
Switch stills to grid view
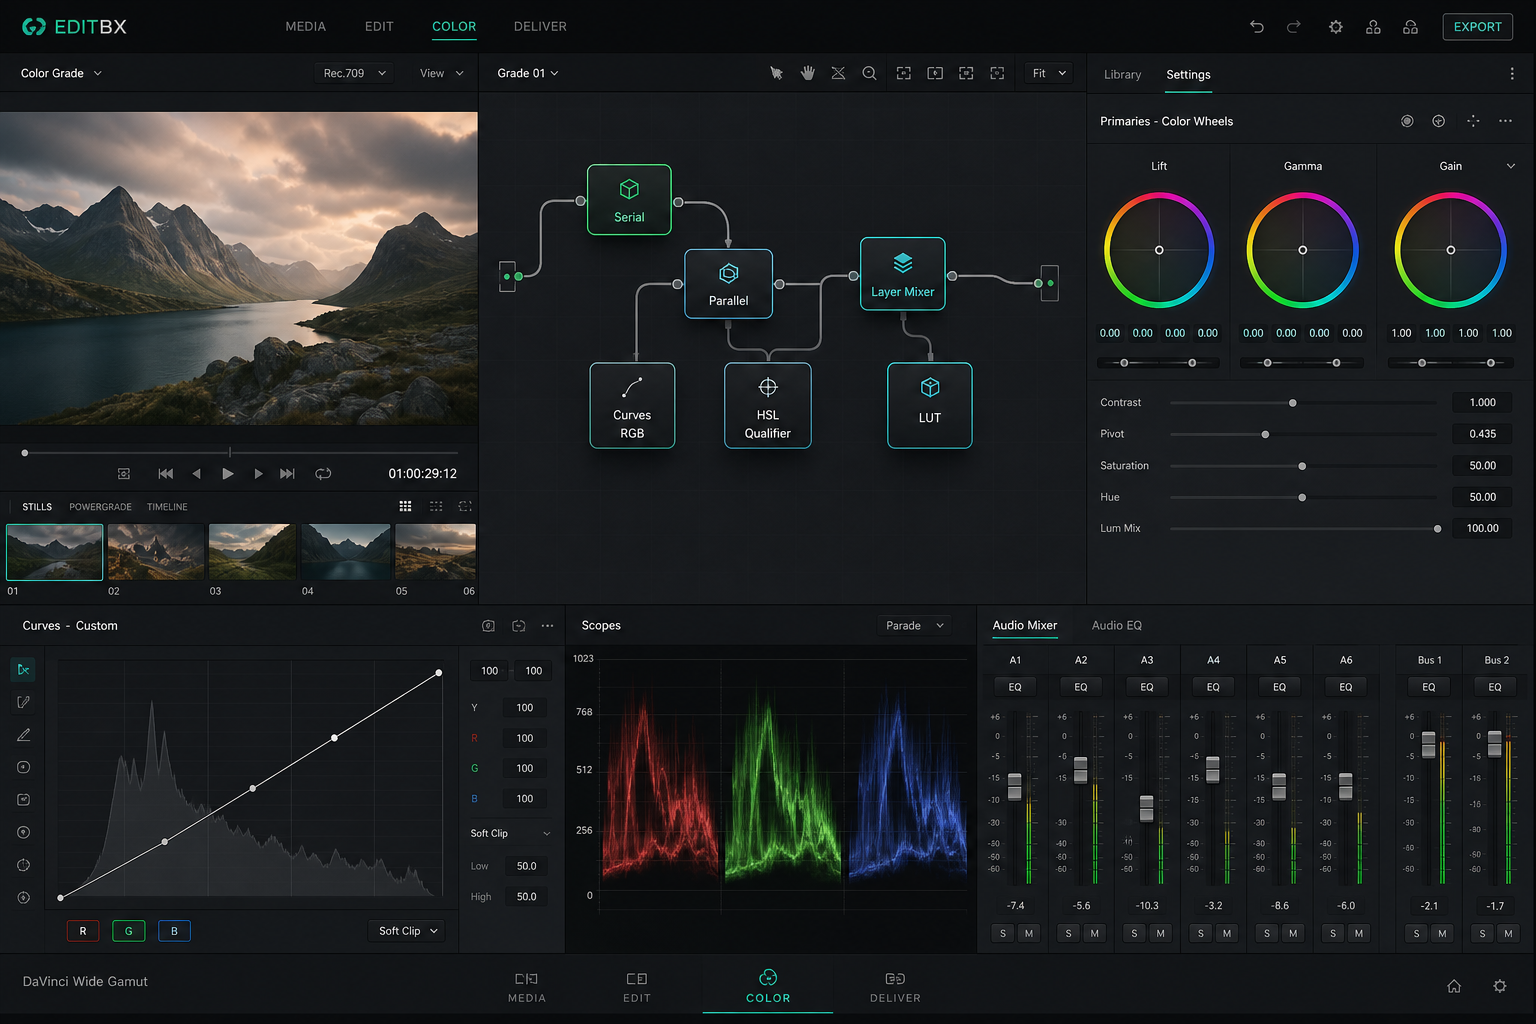pos(405,507)
